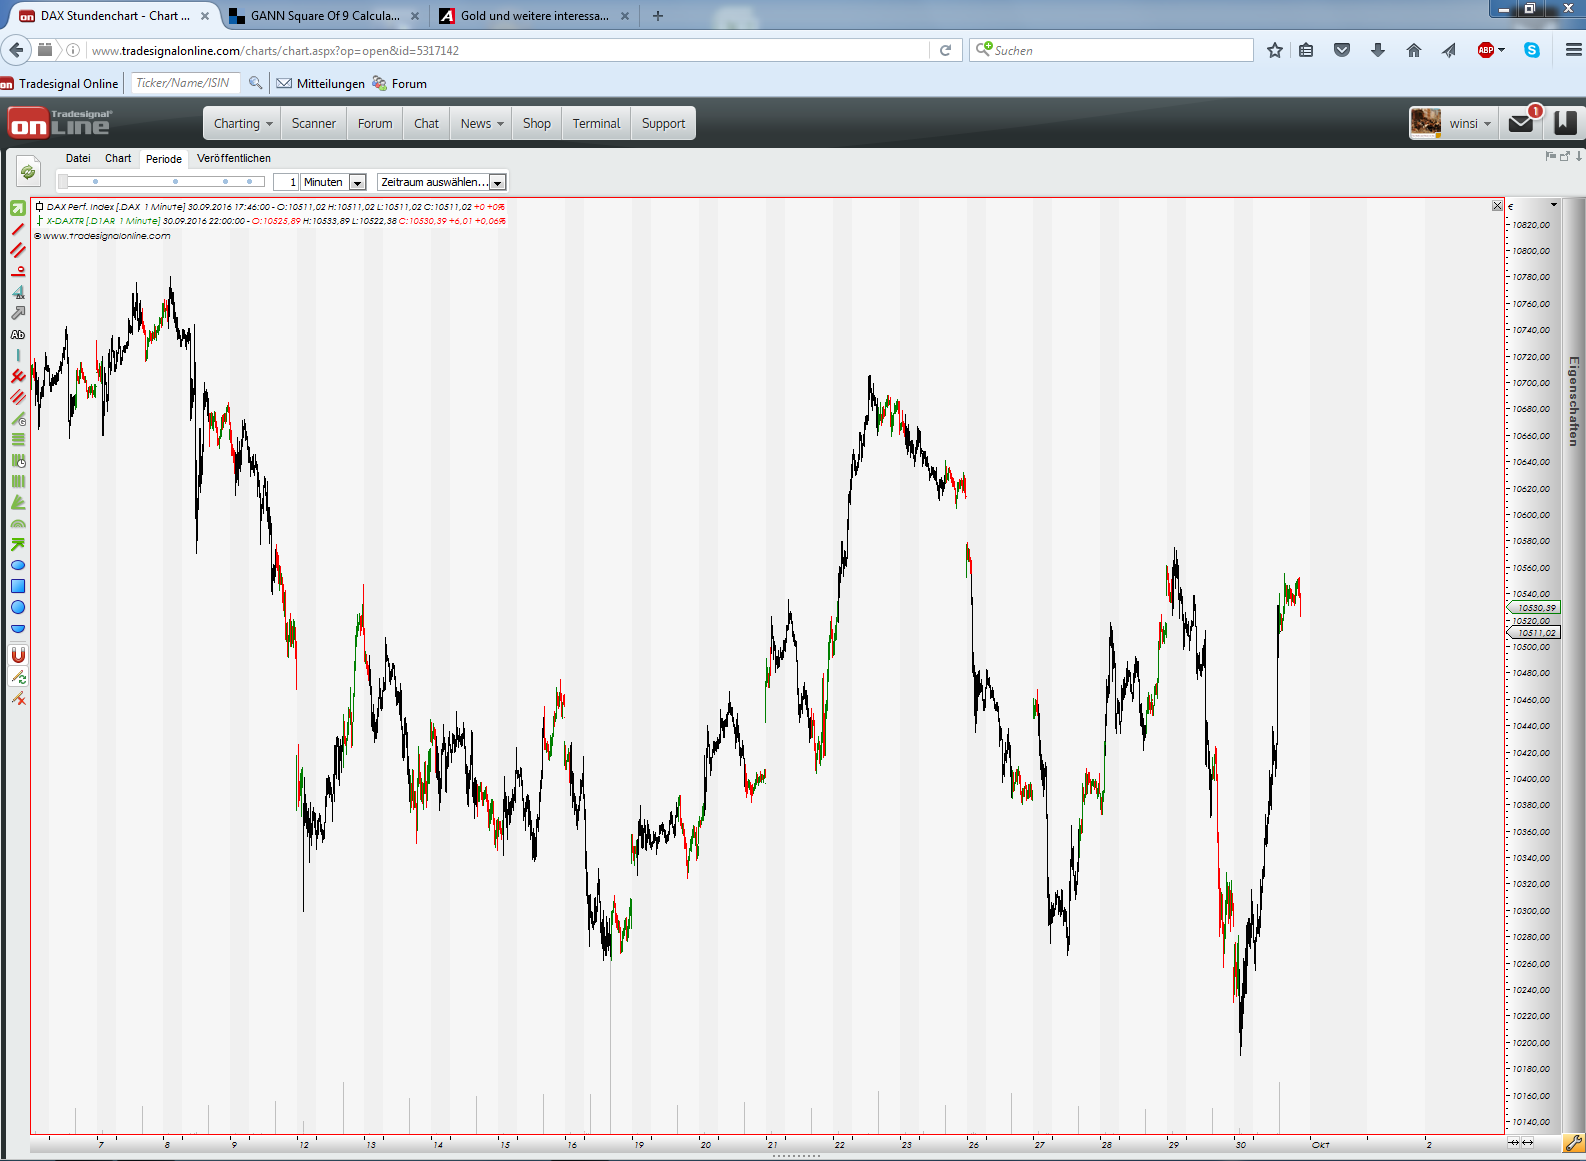
Task: Open the currency dropdown above the price axis
Action: click(1554, 205)
